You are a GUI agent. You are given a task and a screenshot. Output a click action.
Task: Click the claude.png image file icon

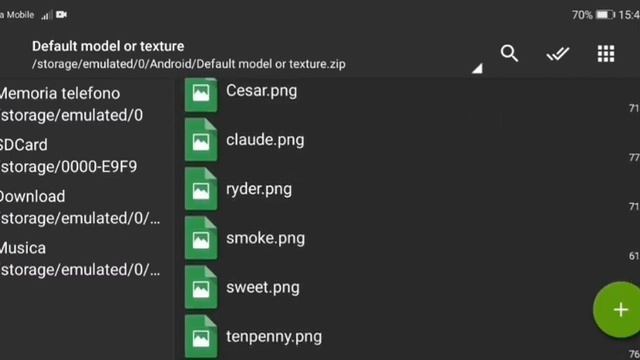tap(201, 140)
